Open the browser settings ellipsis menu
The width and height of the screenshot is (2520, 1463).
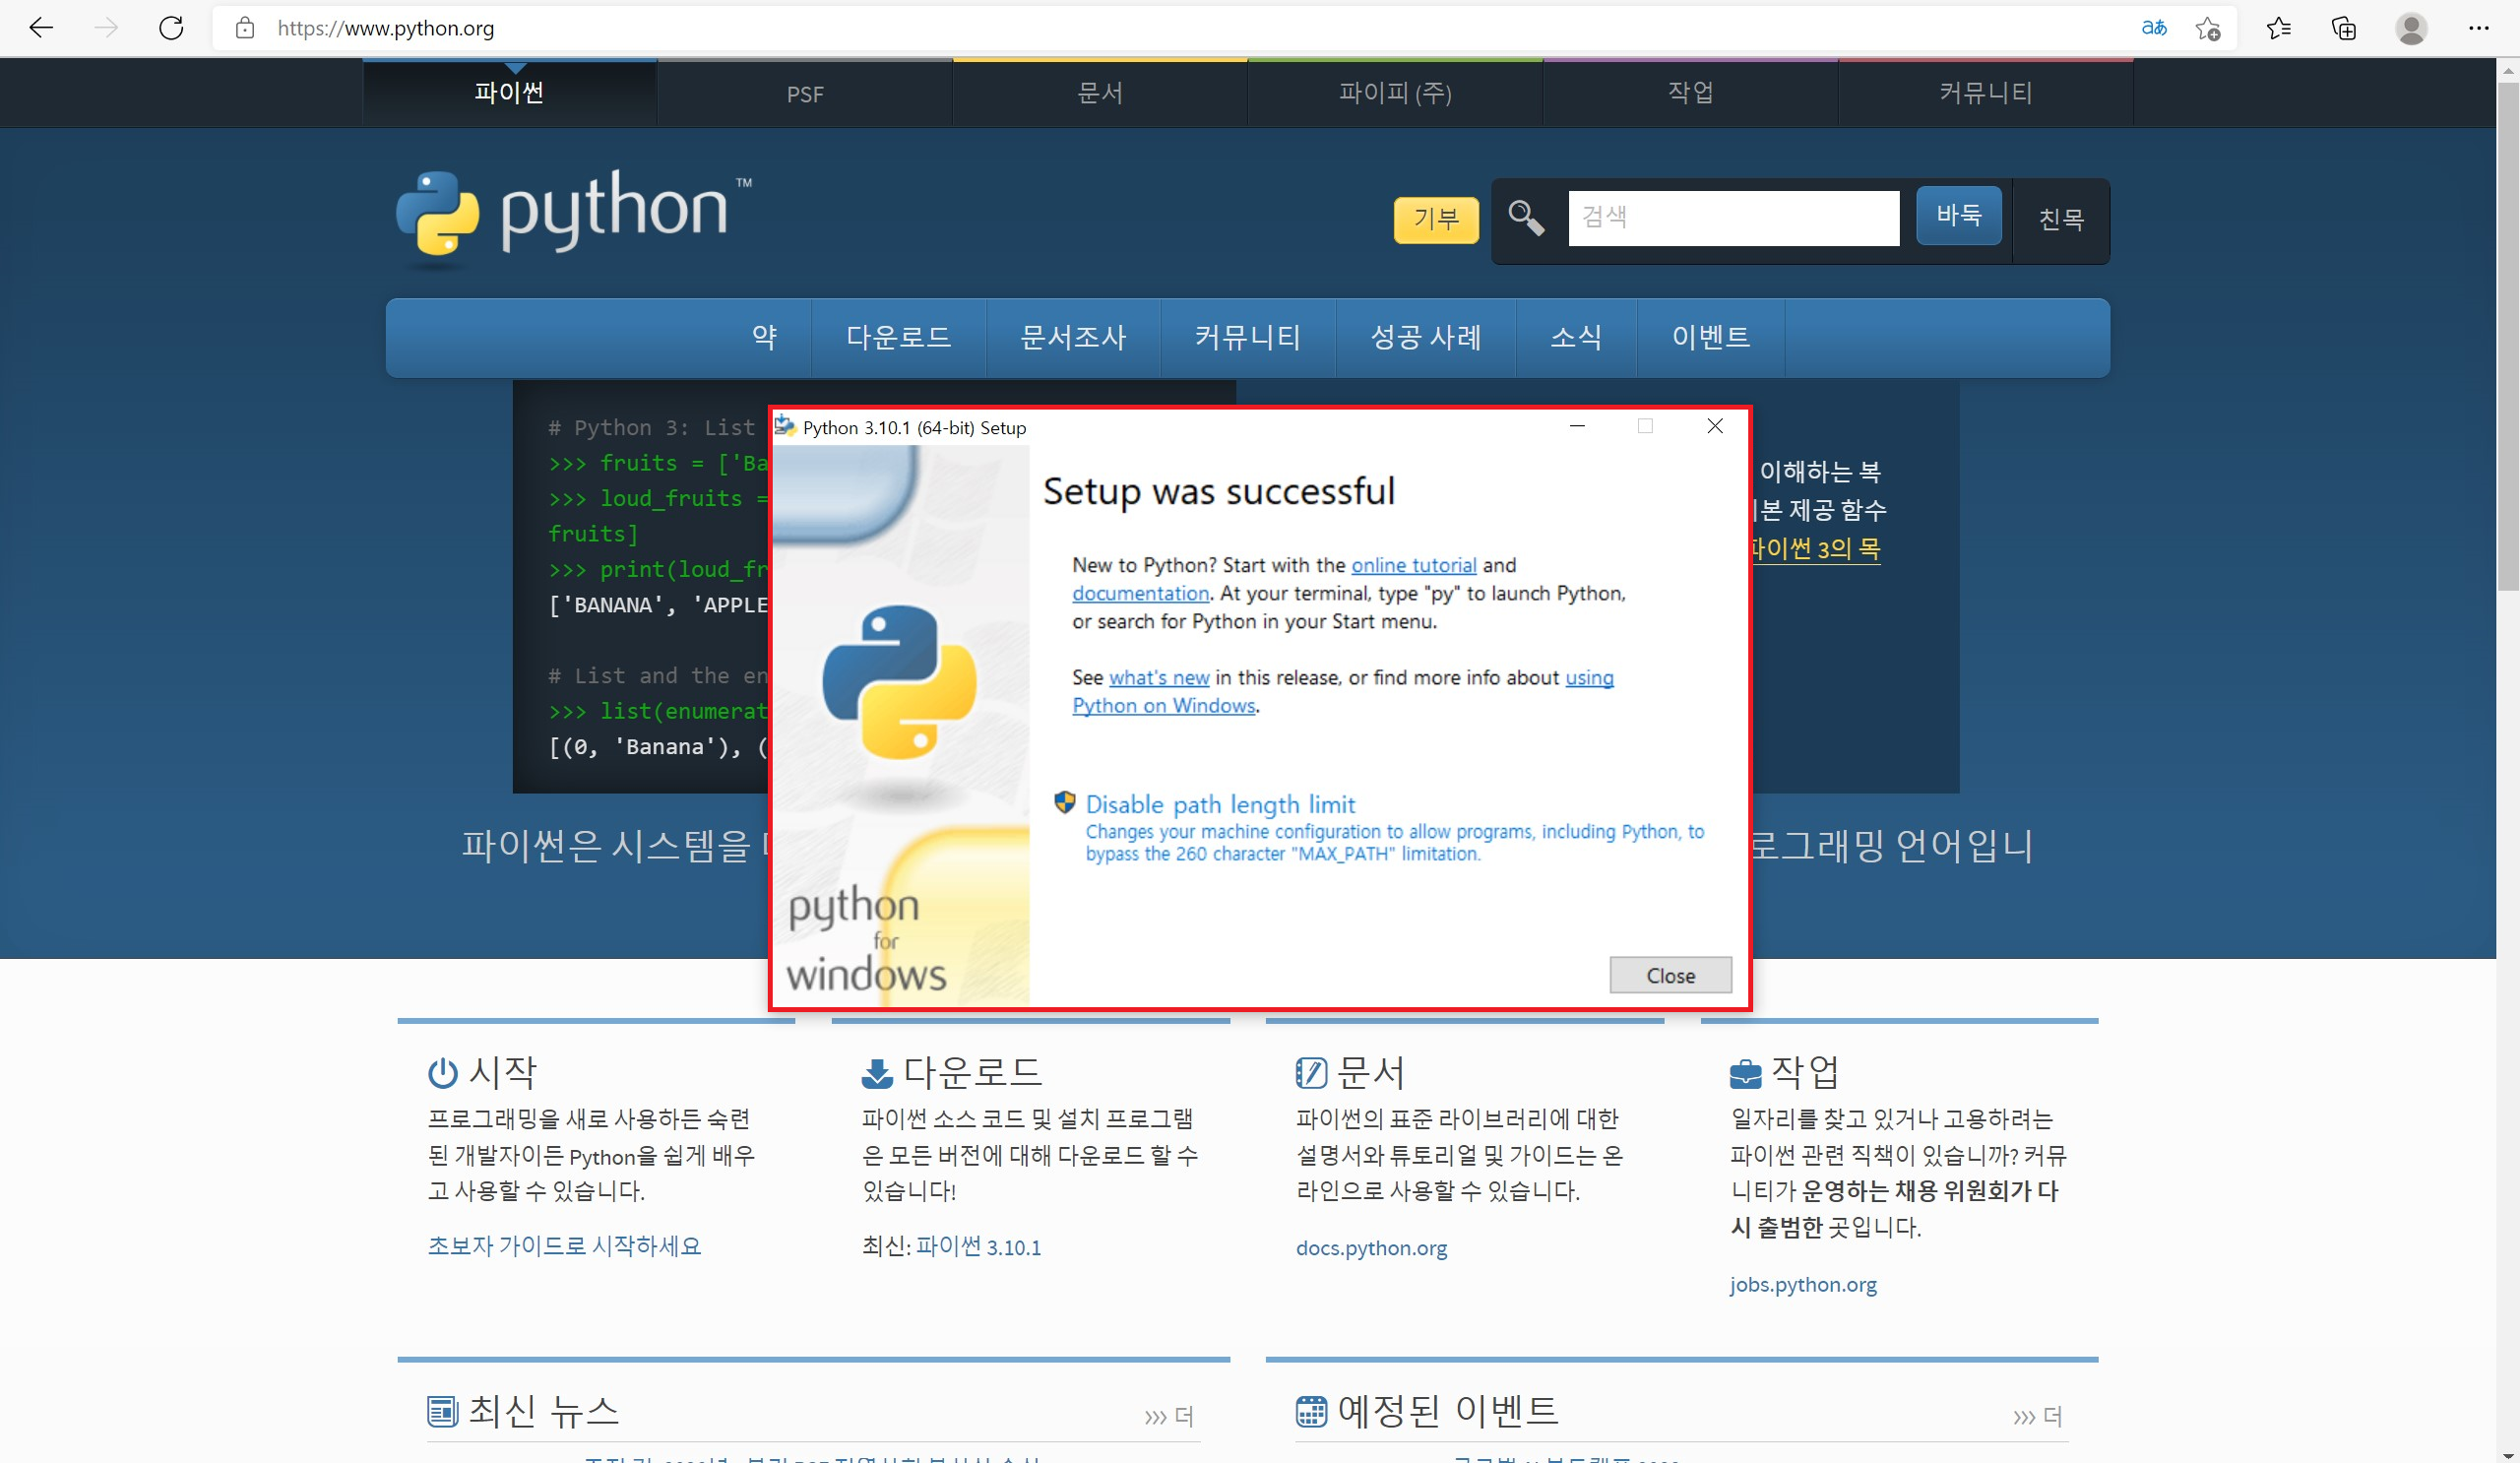pos(2478,28)
